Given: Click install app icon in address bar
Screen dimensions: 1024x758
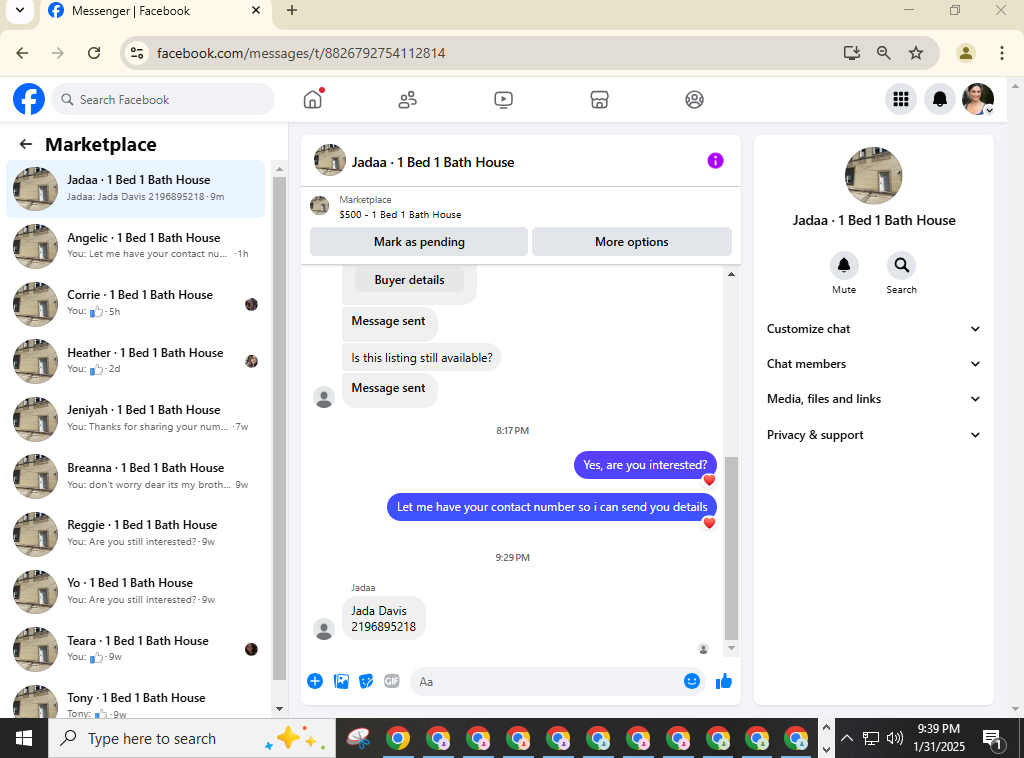Looking at the screenshot, I should [852, 53].
